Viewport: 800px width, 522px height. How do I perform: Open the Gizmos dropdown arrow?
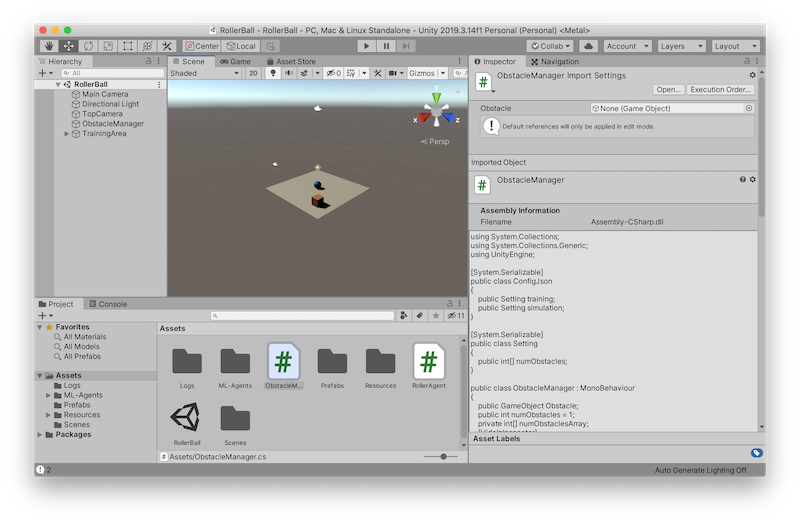[x=443, y=73]
